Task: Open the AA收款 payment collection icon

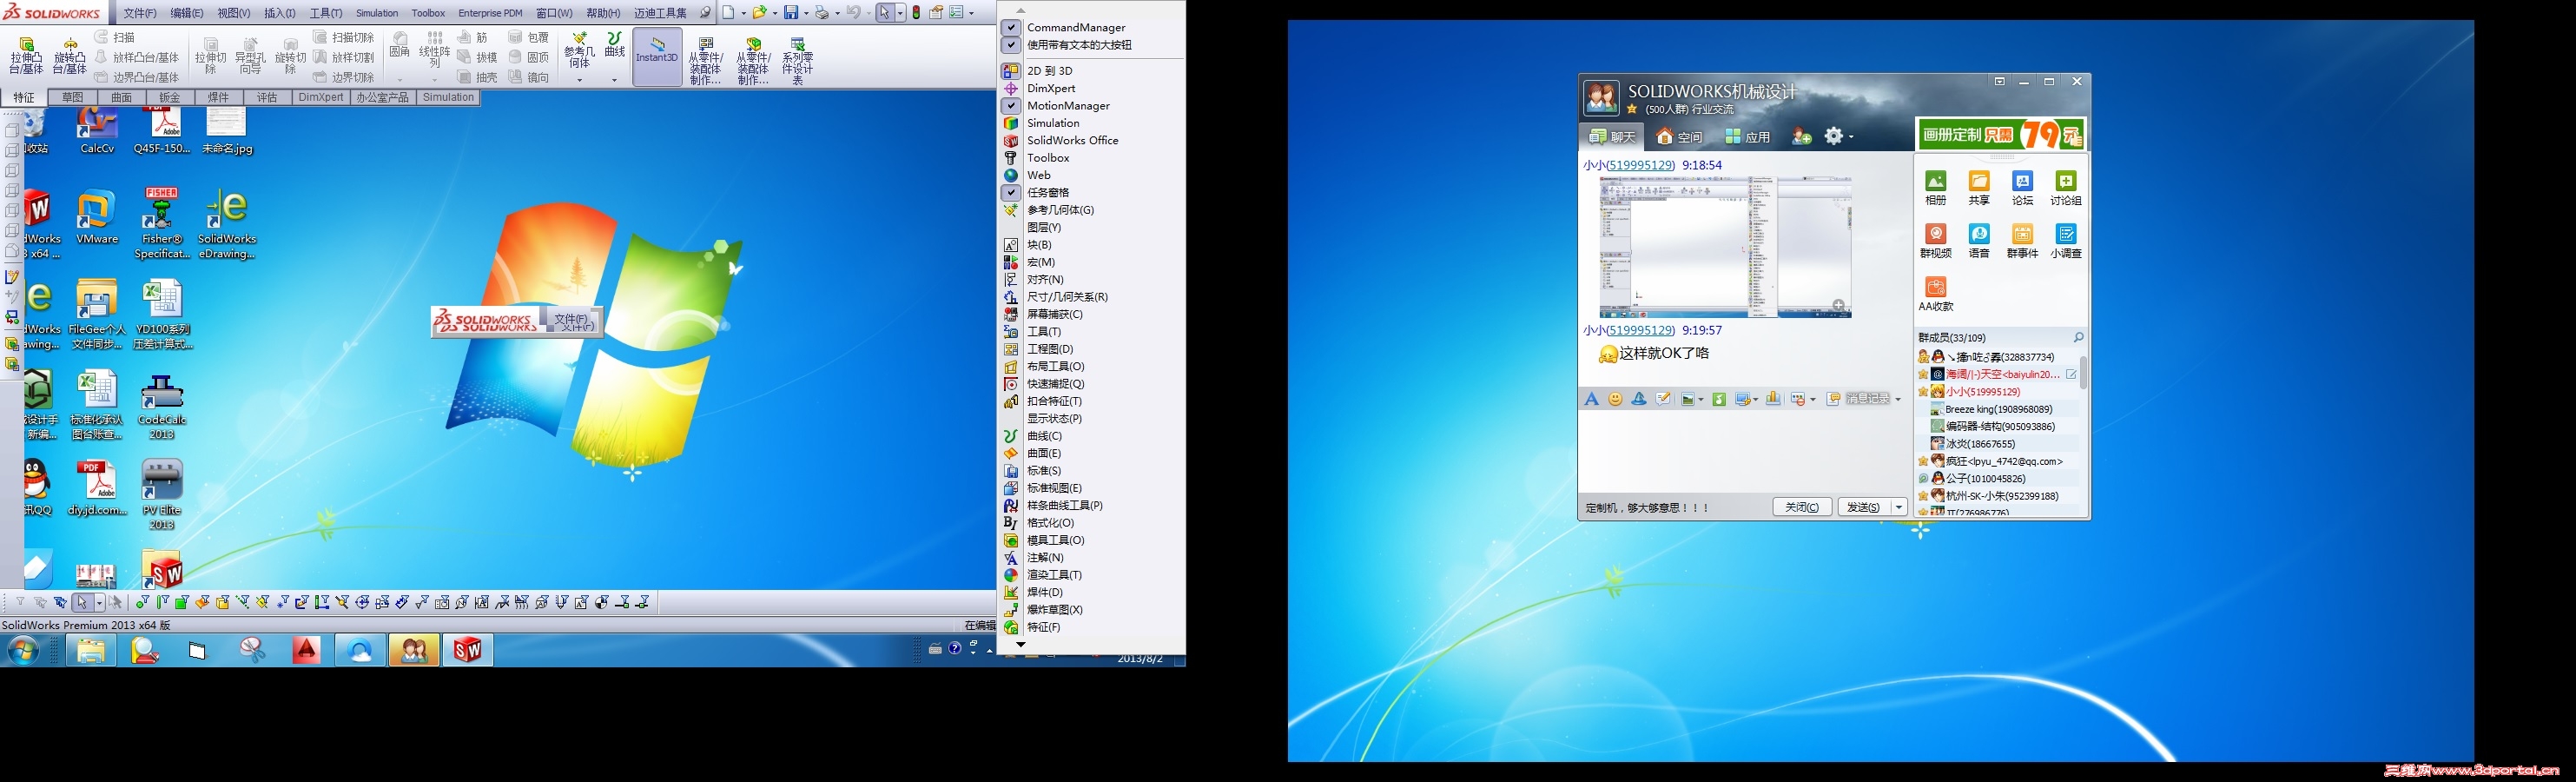Action: 1936,294
